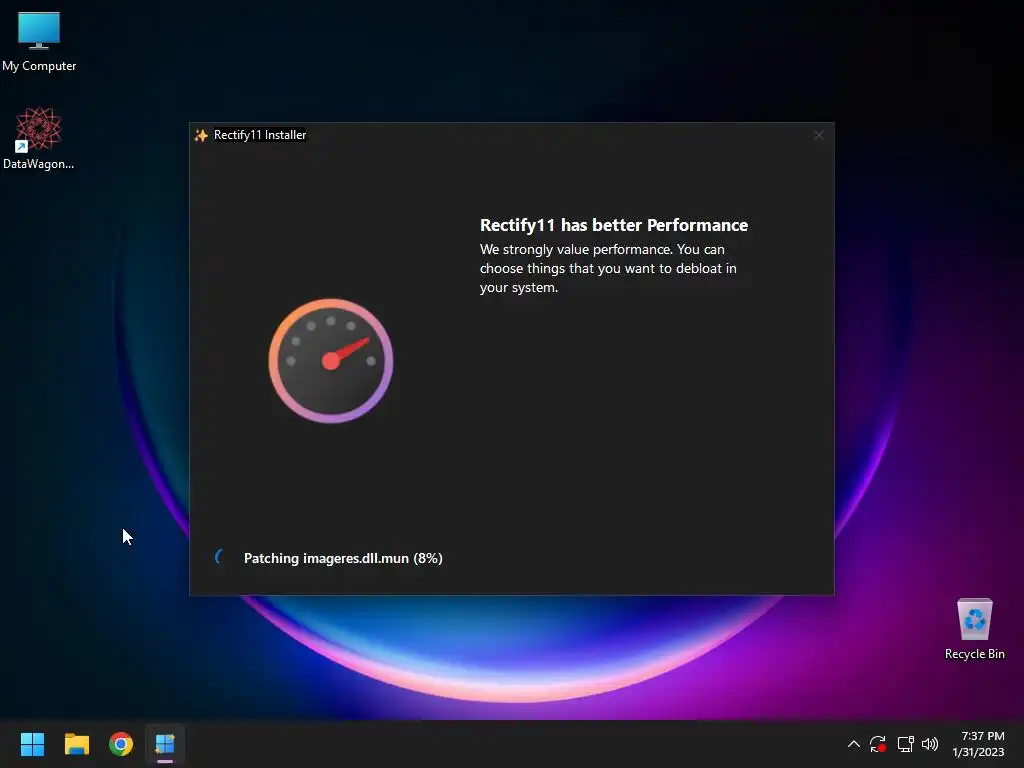
Task: Select the Recycle Bin desktop icon
Action: pos(974,629)
